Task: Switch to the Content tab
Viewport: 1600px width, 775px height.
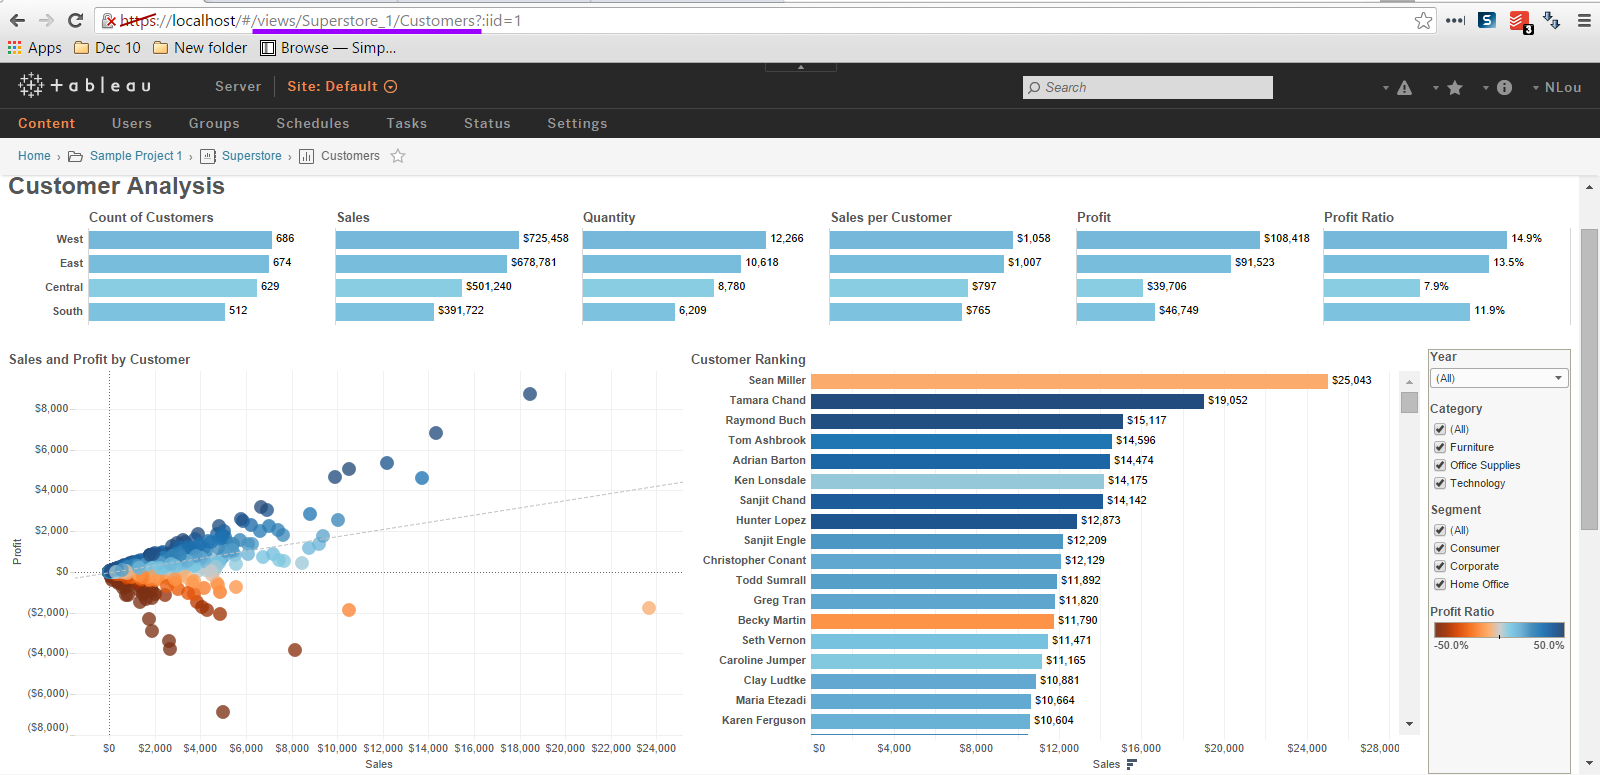Action: (x=46, y=124)
